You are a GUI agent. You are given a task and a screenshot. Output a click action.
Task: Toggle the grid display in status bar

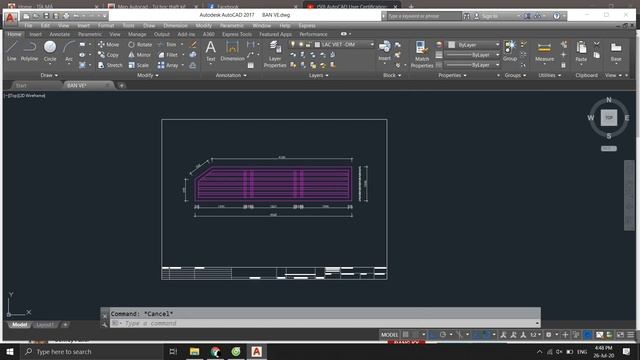(x=406, y=335)
